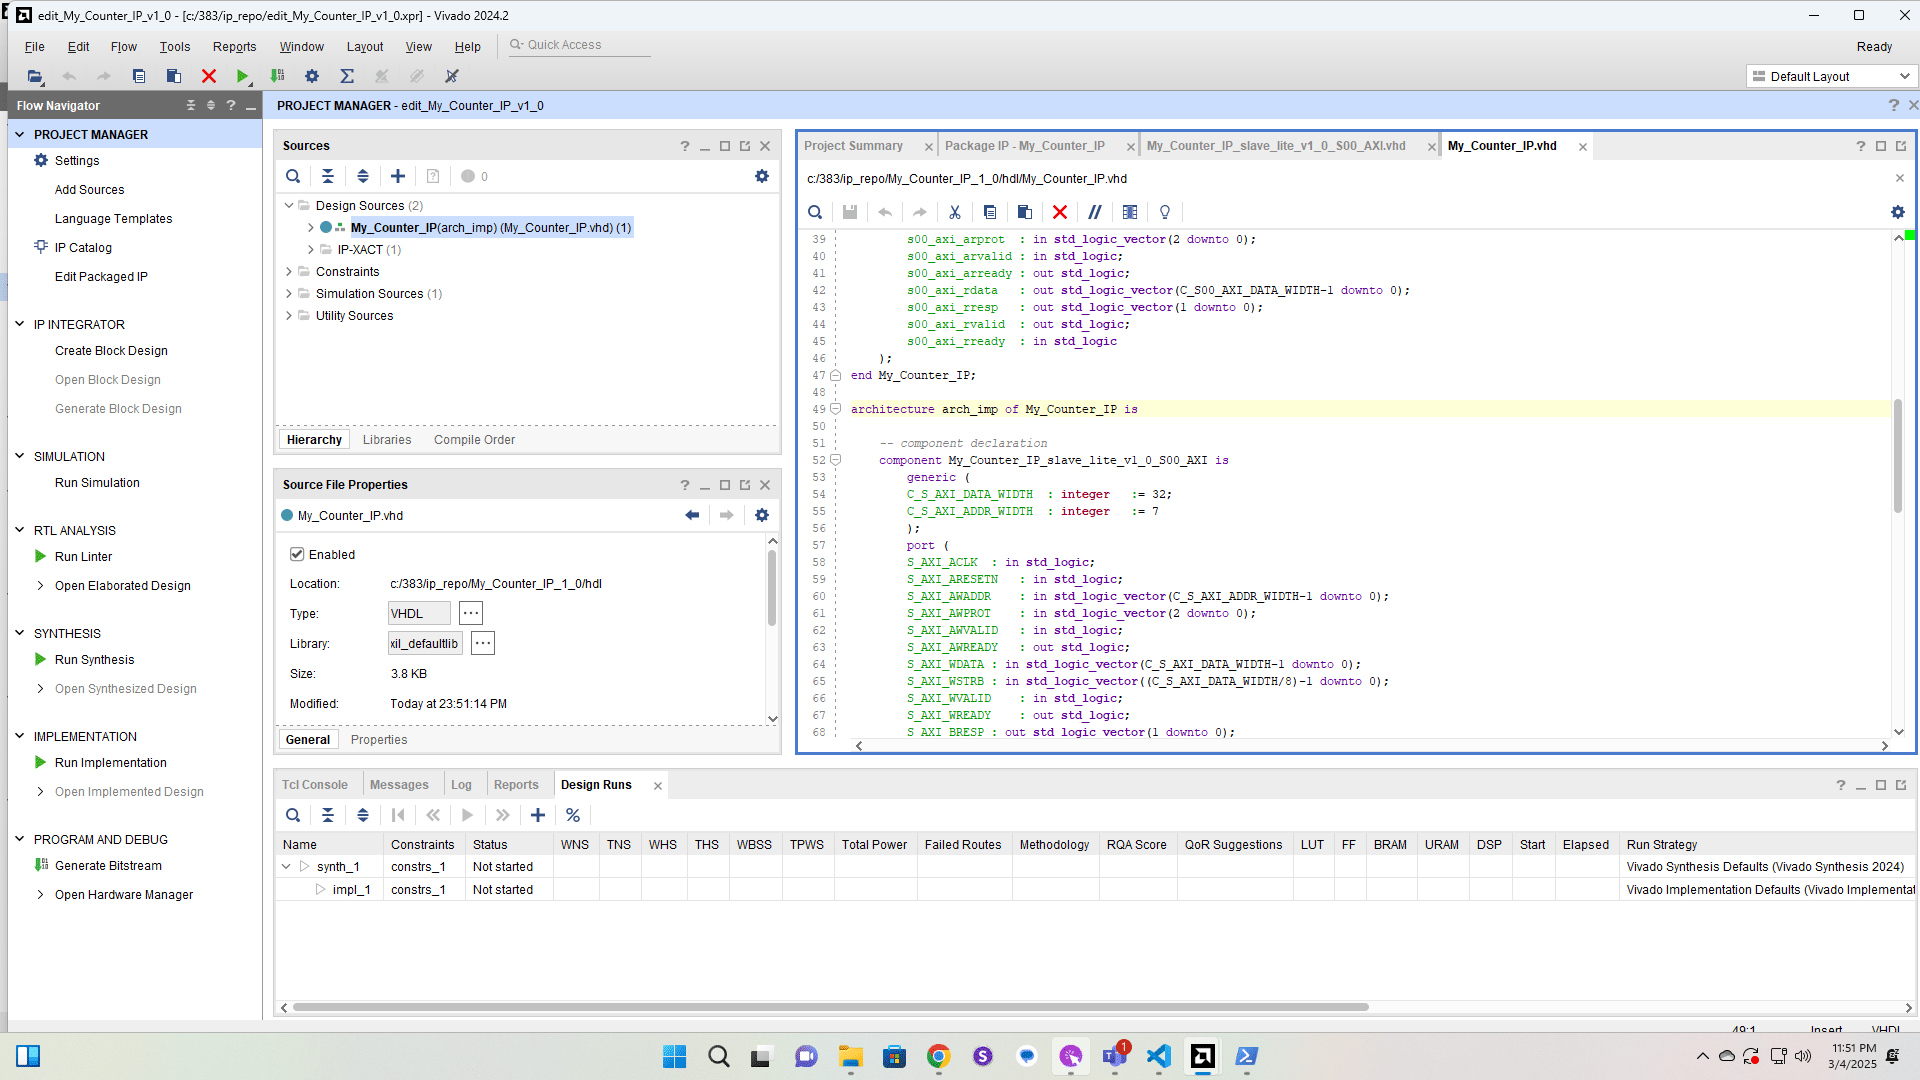Click Edit Packaged IP link
This screenshot has width=1920, height=1080.
(101, 276)
